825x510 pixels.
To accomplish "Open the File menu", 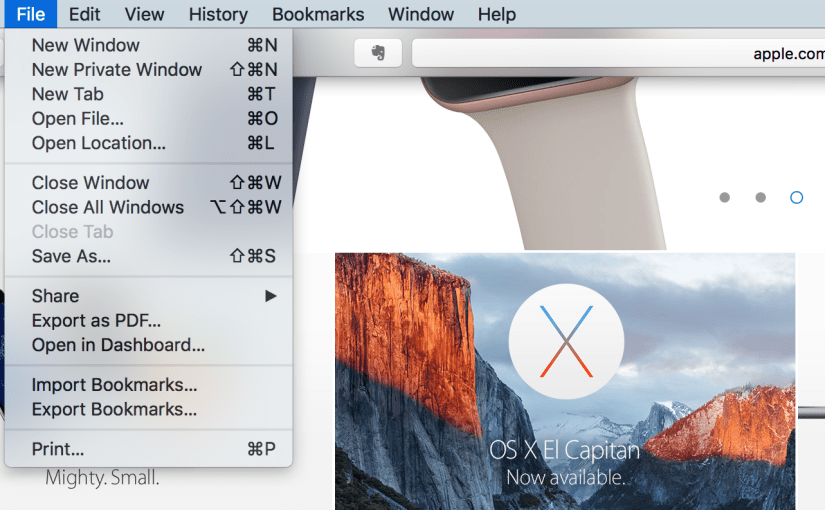I will [x=31, y=14].
